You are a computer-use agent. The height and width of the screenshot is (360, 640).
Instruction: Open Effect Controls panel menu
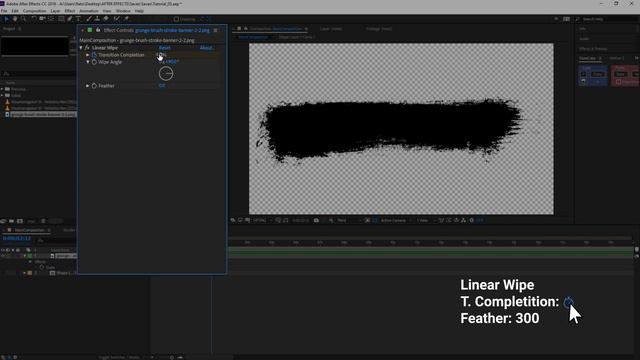(x=216, y=30)
